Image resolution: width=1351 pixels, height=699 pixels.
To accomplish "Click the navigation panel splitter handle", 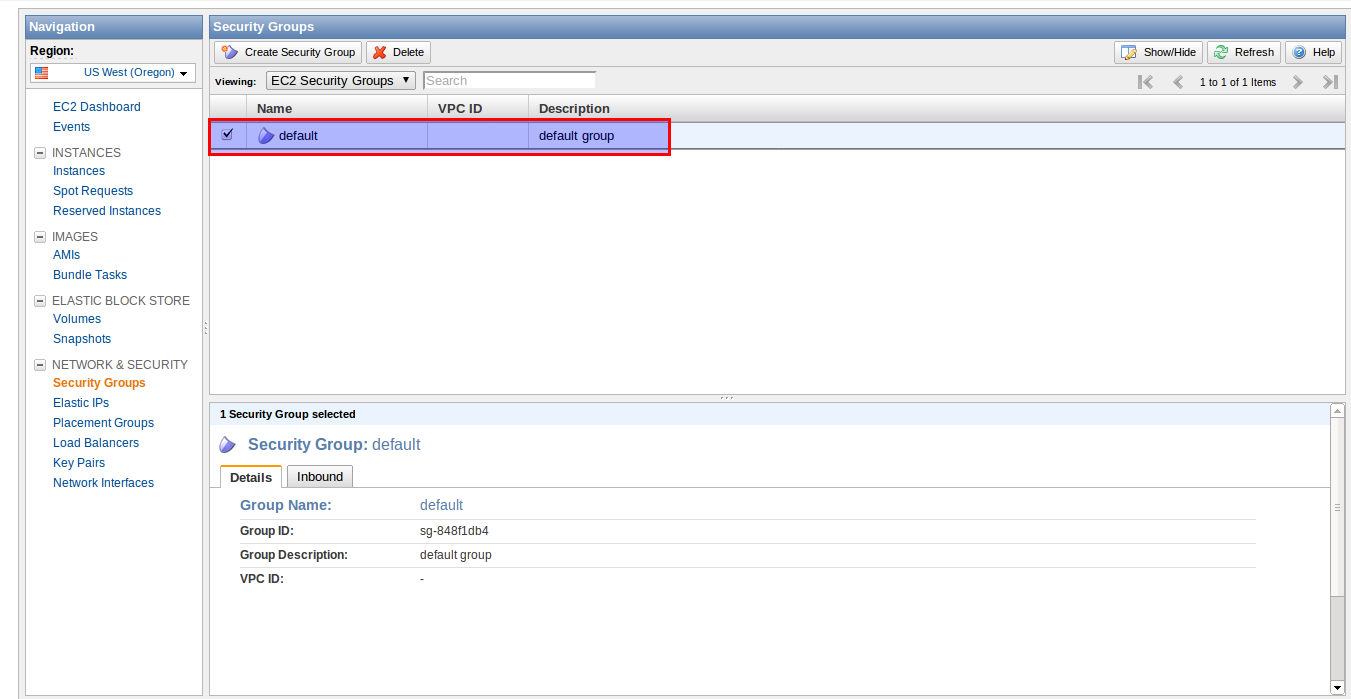I will pyautogui.click(x=206, y=328).
